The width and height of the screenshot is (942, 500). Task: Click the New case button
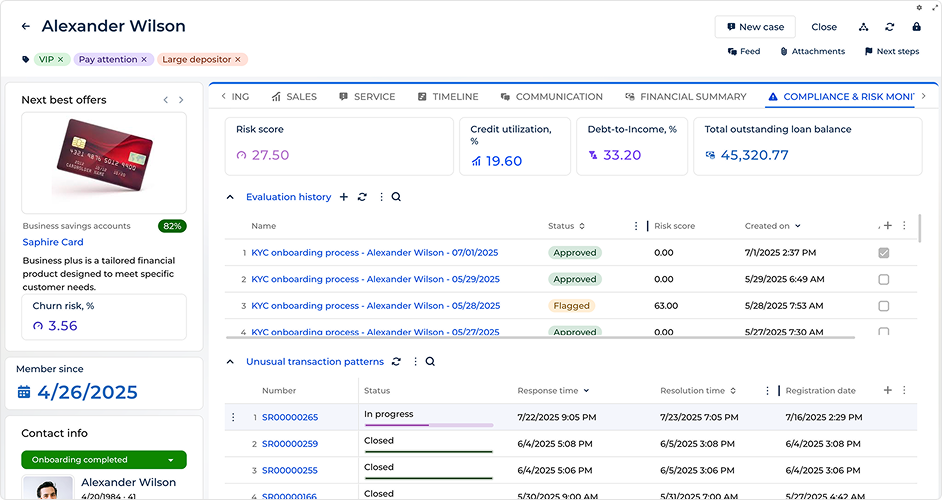tap(755, 27)
